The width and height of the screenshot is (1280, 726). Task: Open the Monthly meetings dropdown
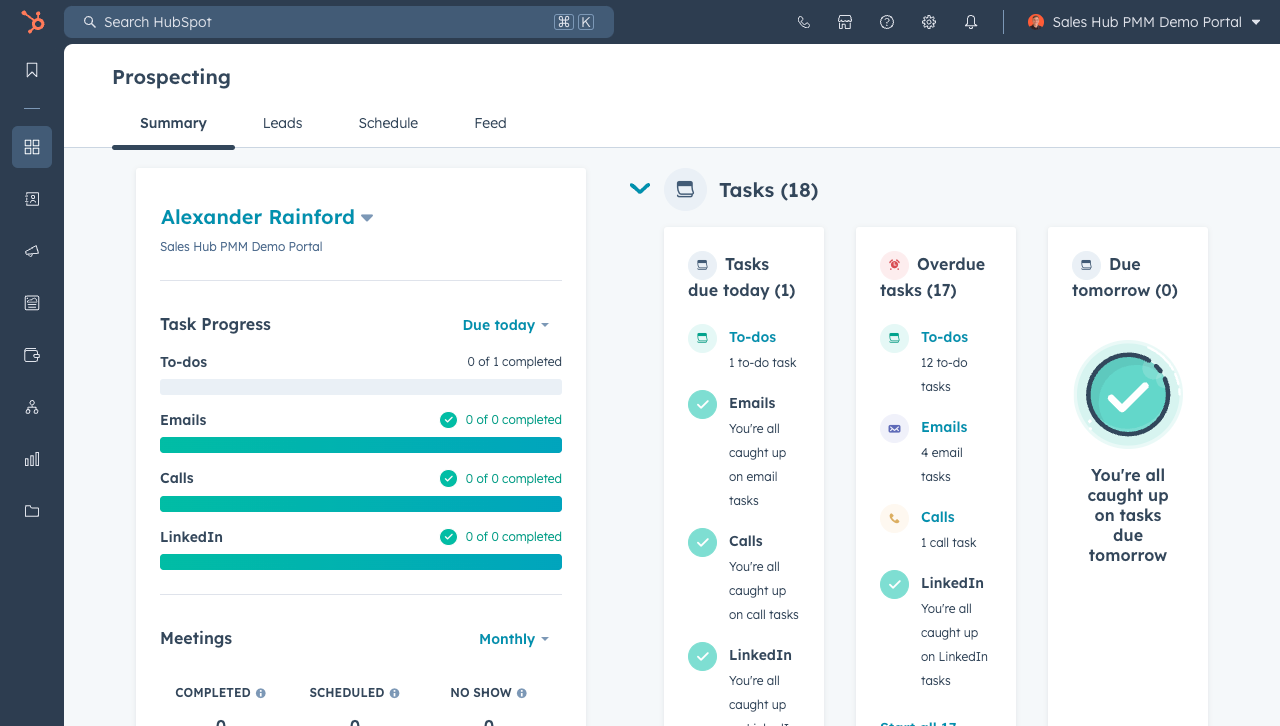[x=513, y=639]
